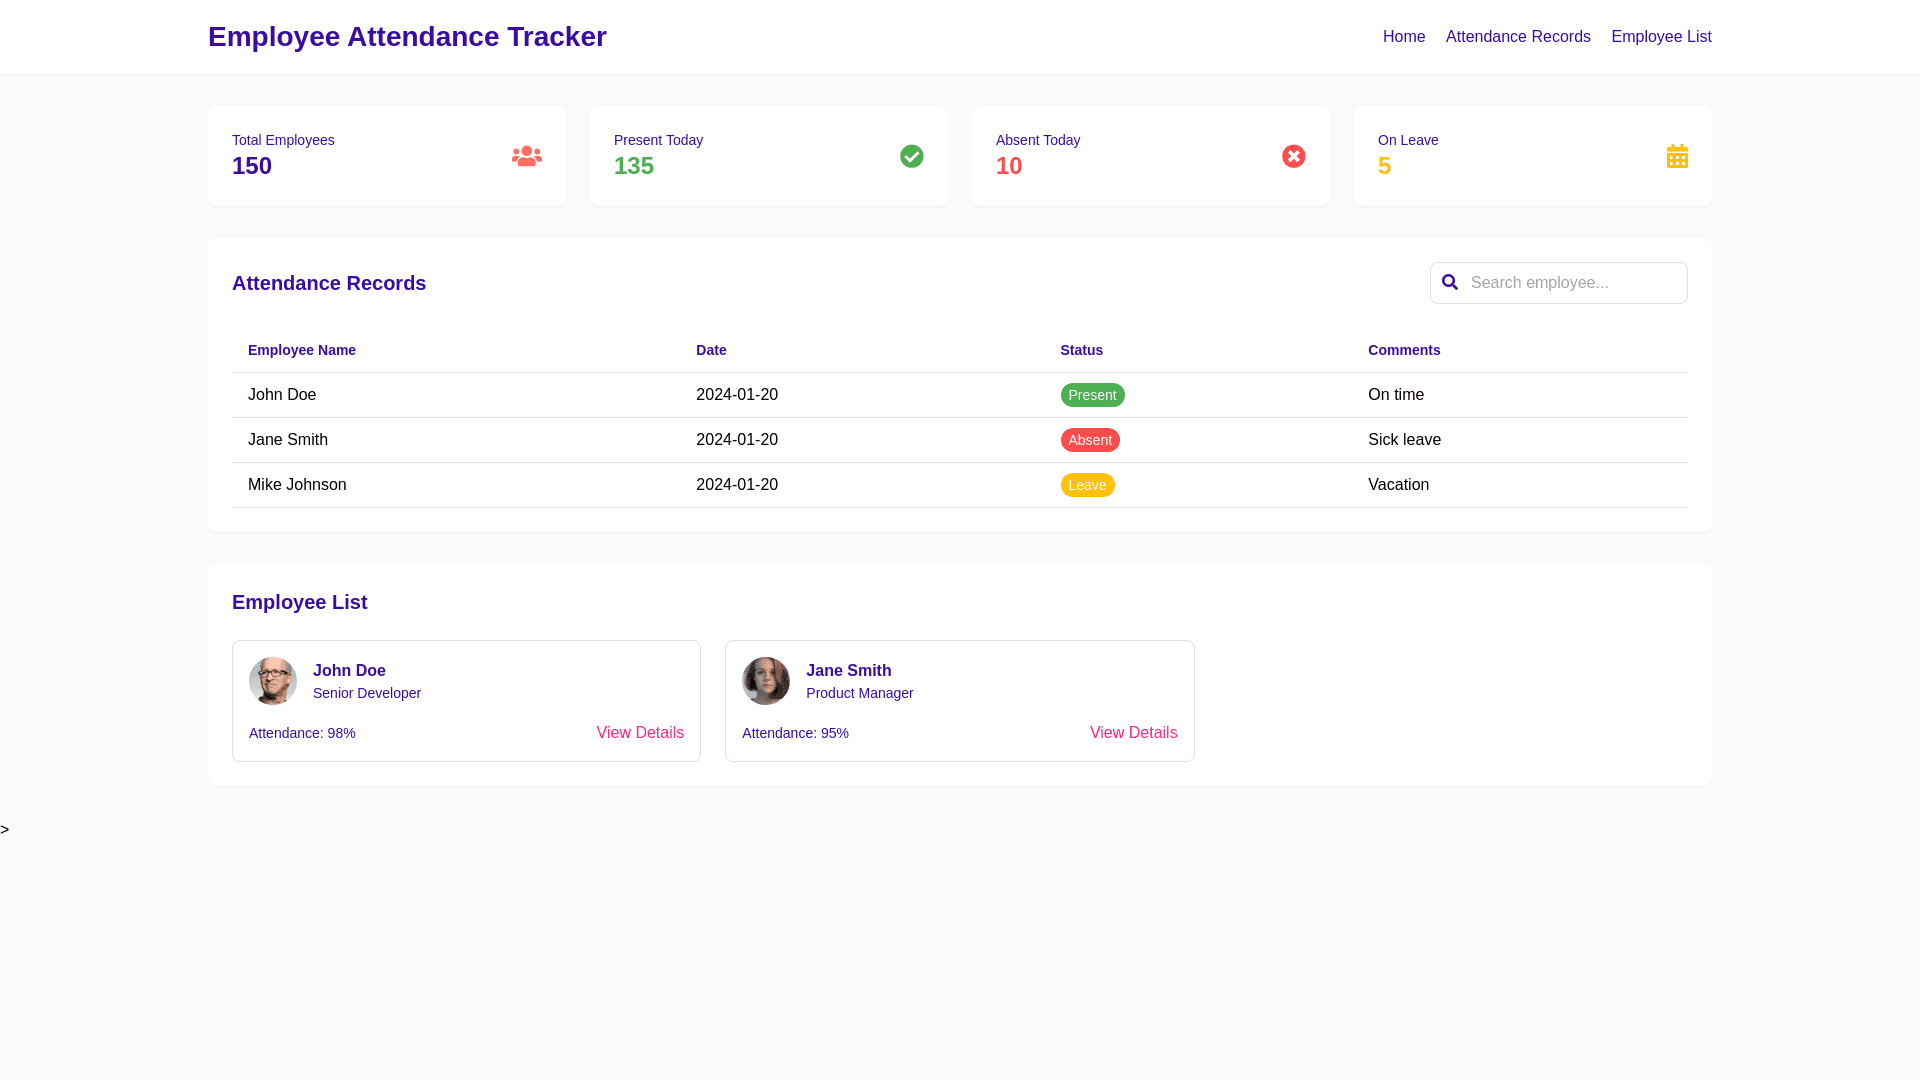Click the red Absent status badge
Image resolution: width=1920 pixels, height=1080 pixels.
click(1090, 440)
